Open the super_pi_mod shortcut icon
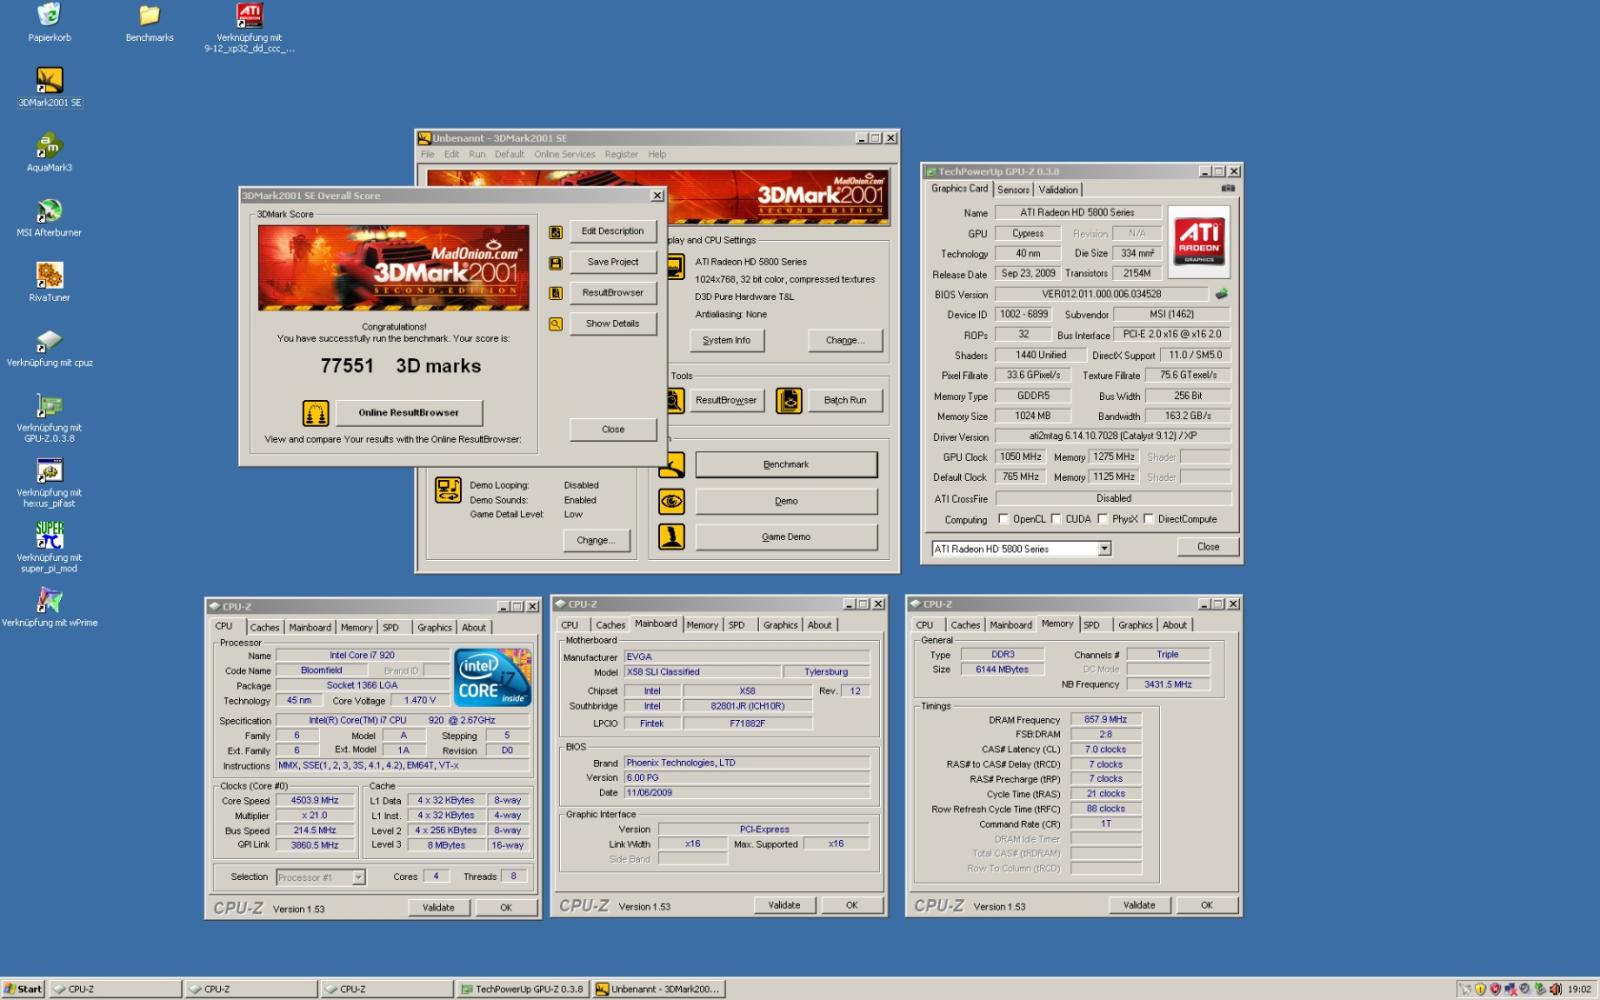 coord(49,535)
